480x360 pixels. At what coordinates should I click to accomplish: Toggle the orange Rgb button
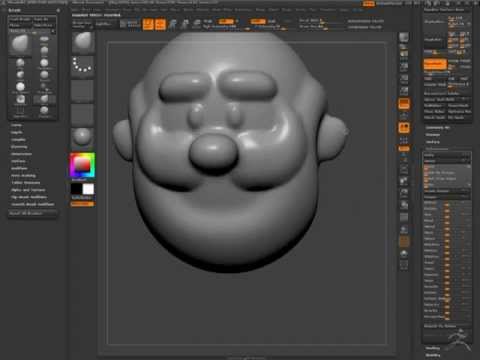click(x=226, y=21)
